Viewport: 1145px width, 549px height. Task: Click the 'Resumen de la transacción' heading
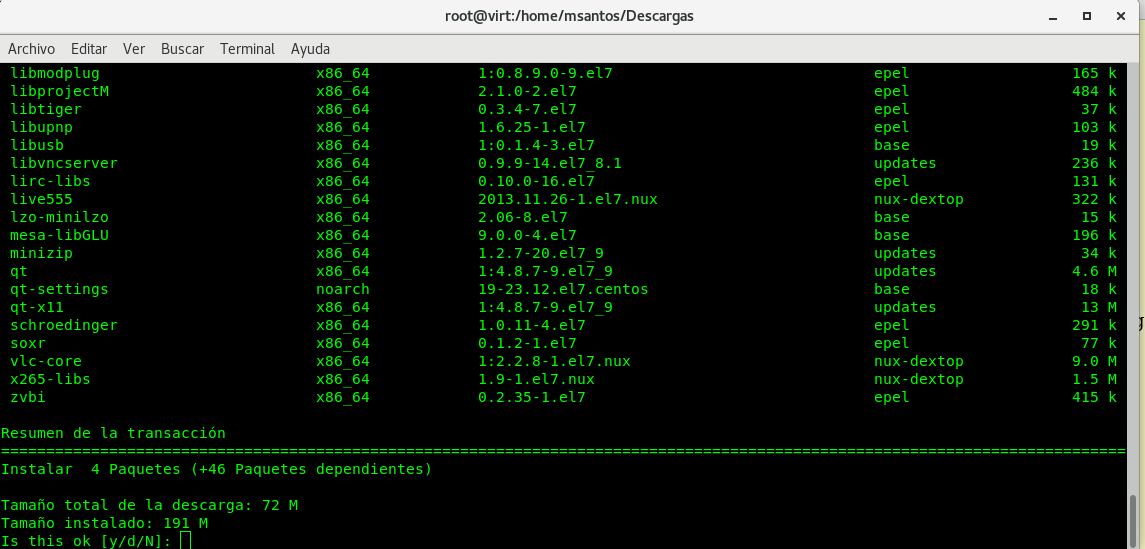[113, 433]
